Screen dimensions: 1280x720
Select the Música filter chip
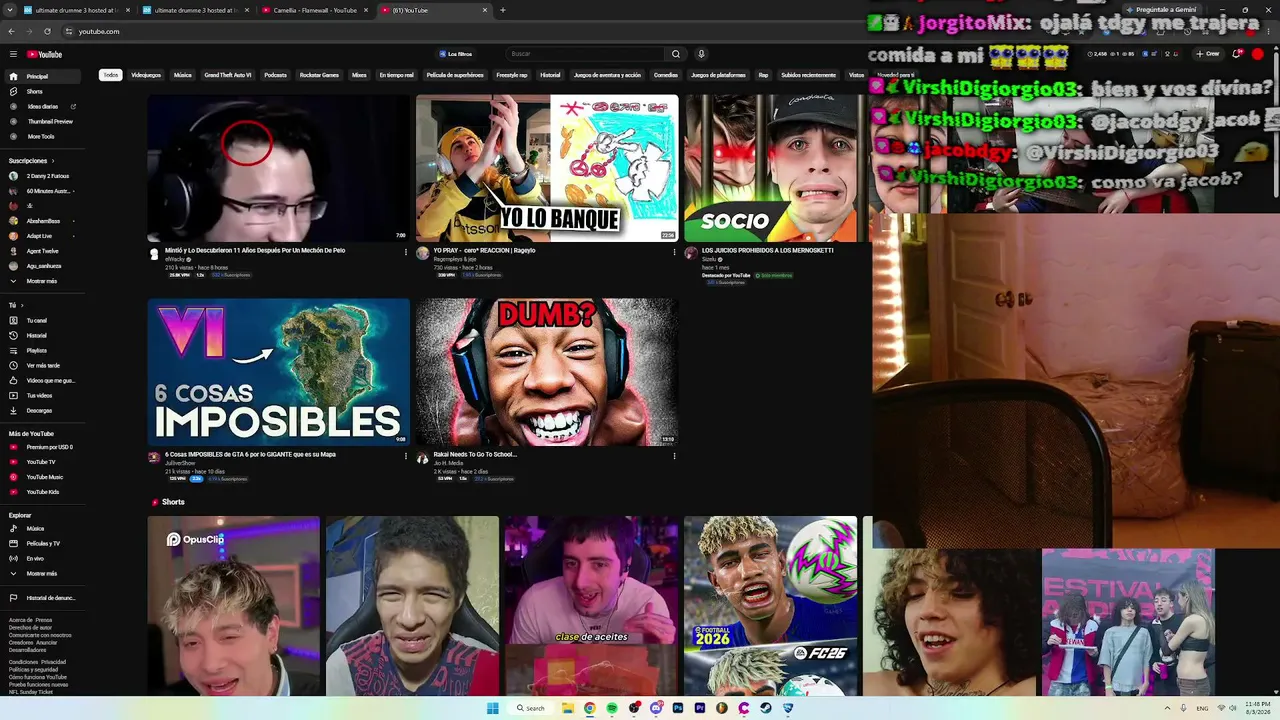[182, 75]
